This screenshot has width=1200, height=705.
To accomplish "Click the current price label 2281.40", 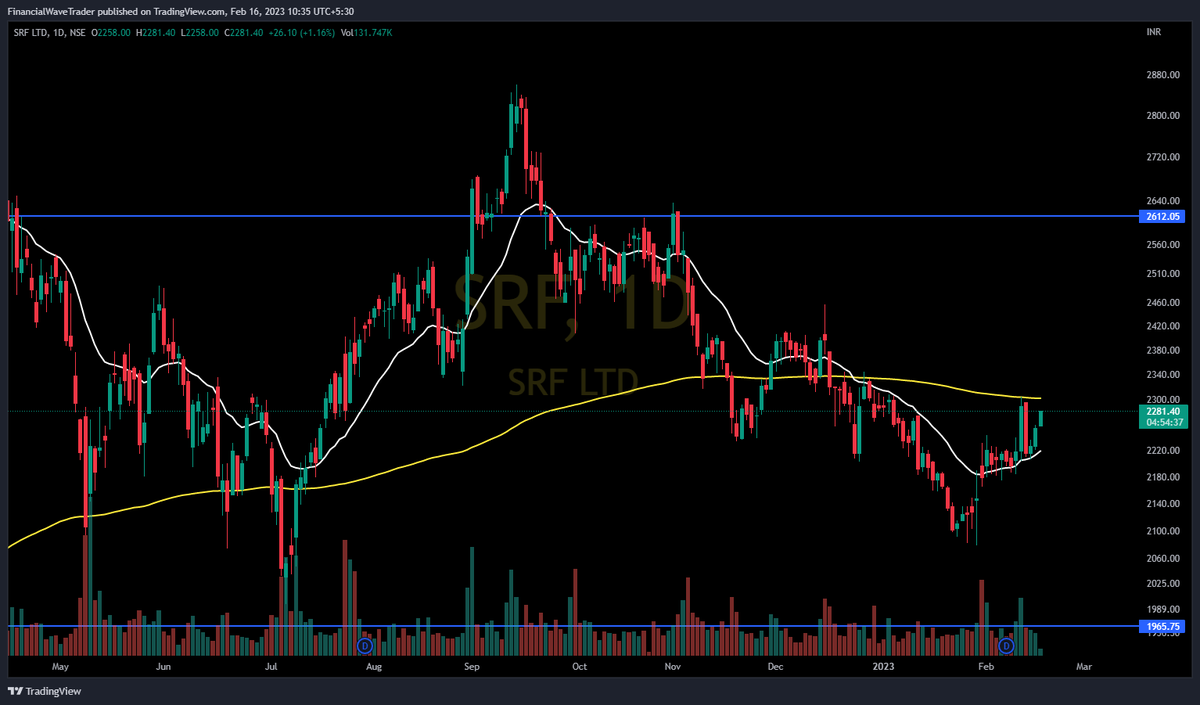I will pos(1164,411).
